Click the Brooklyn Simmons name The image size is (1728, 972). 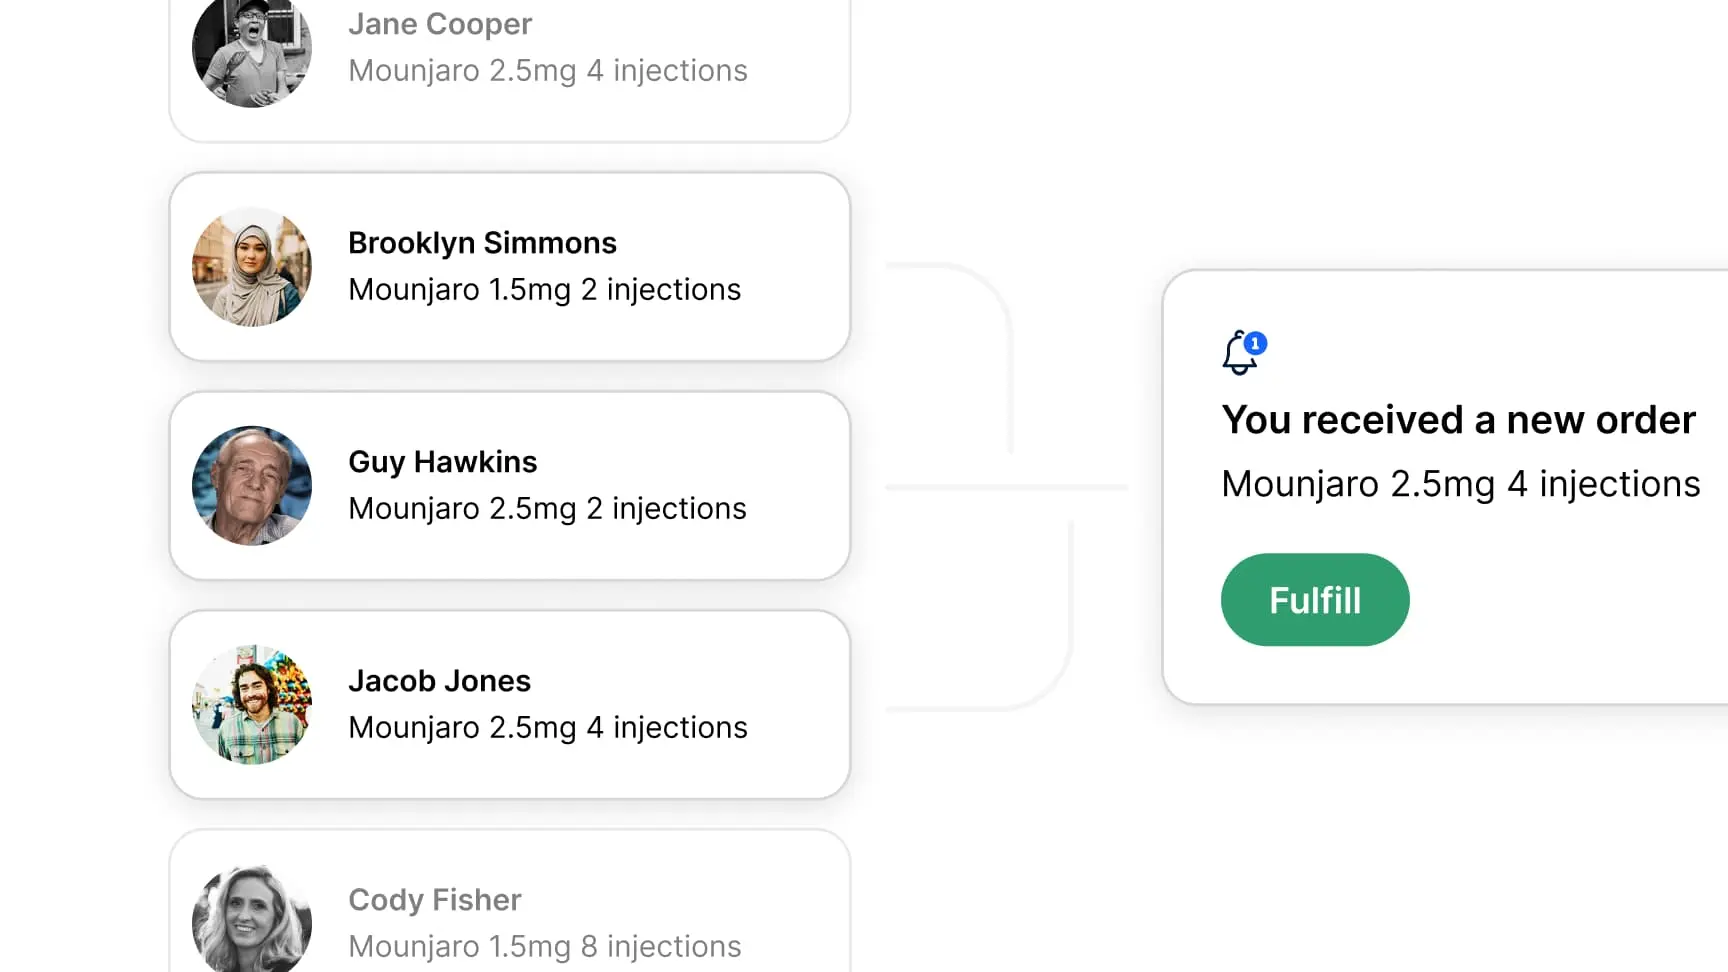[482, 243]
